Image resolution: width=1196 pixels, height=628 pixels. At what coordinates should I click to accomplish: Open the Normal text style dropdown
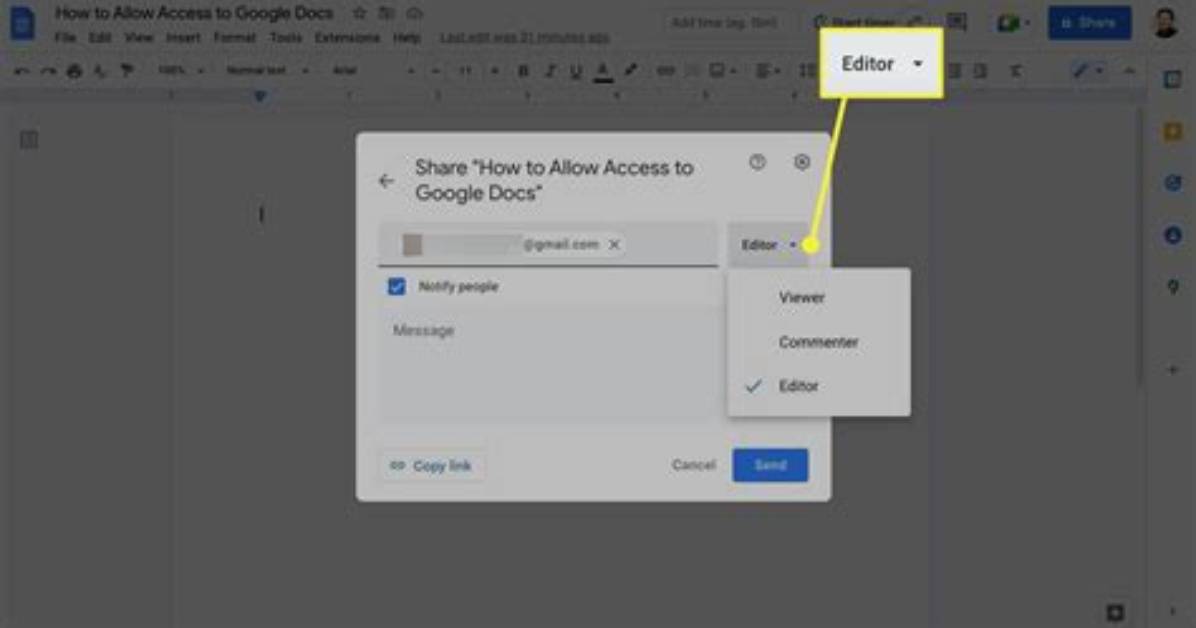coord(267,71)
